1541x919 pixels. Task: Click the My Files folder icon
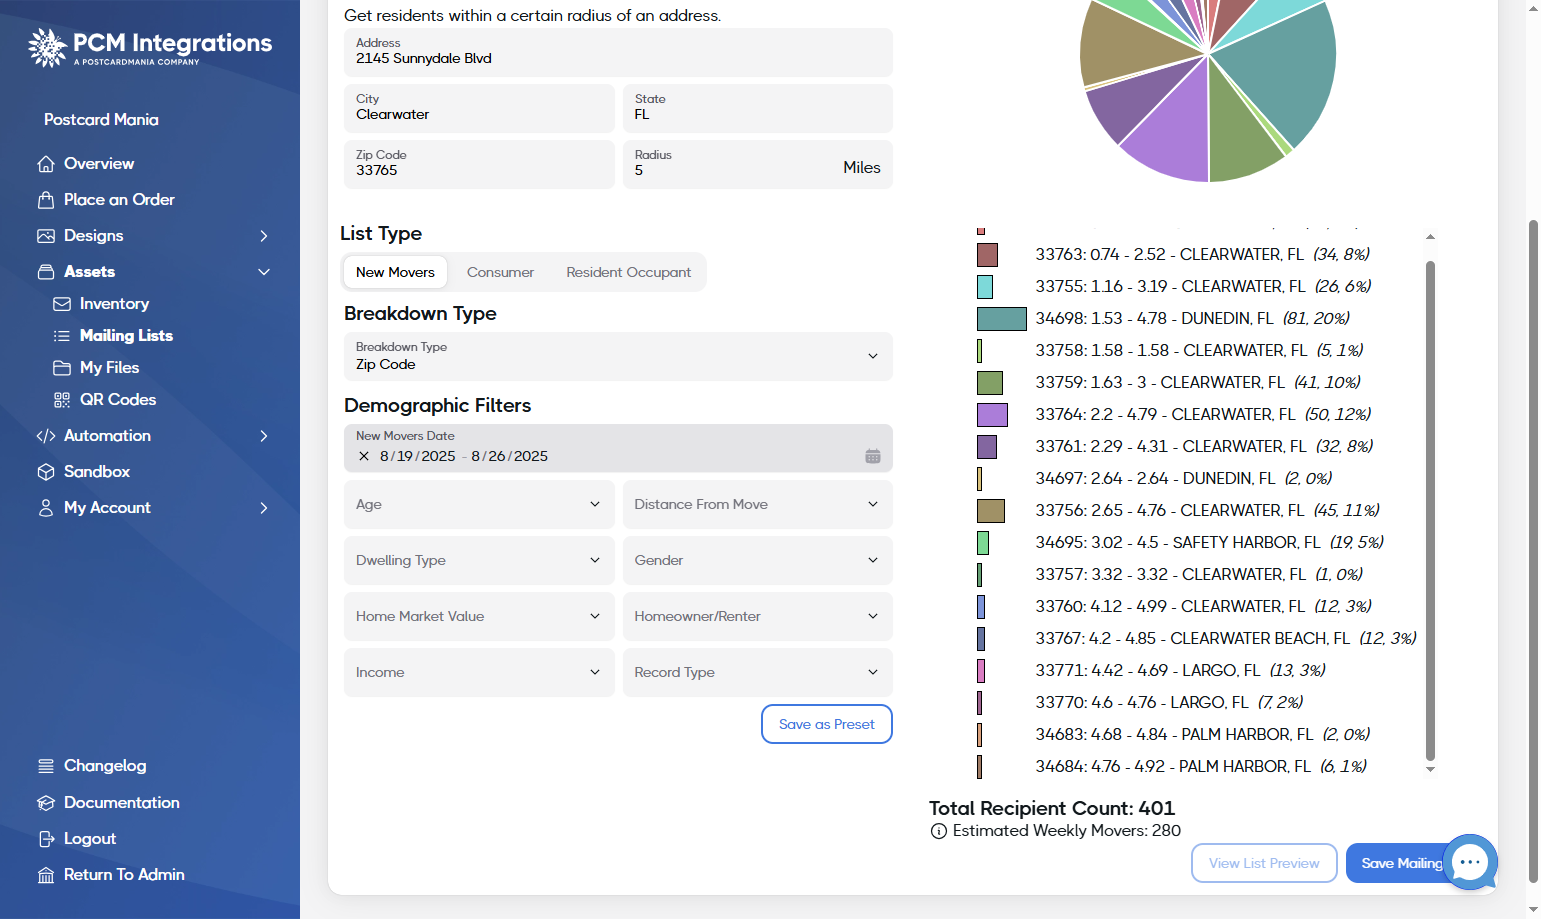(x=62, y=368)
